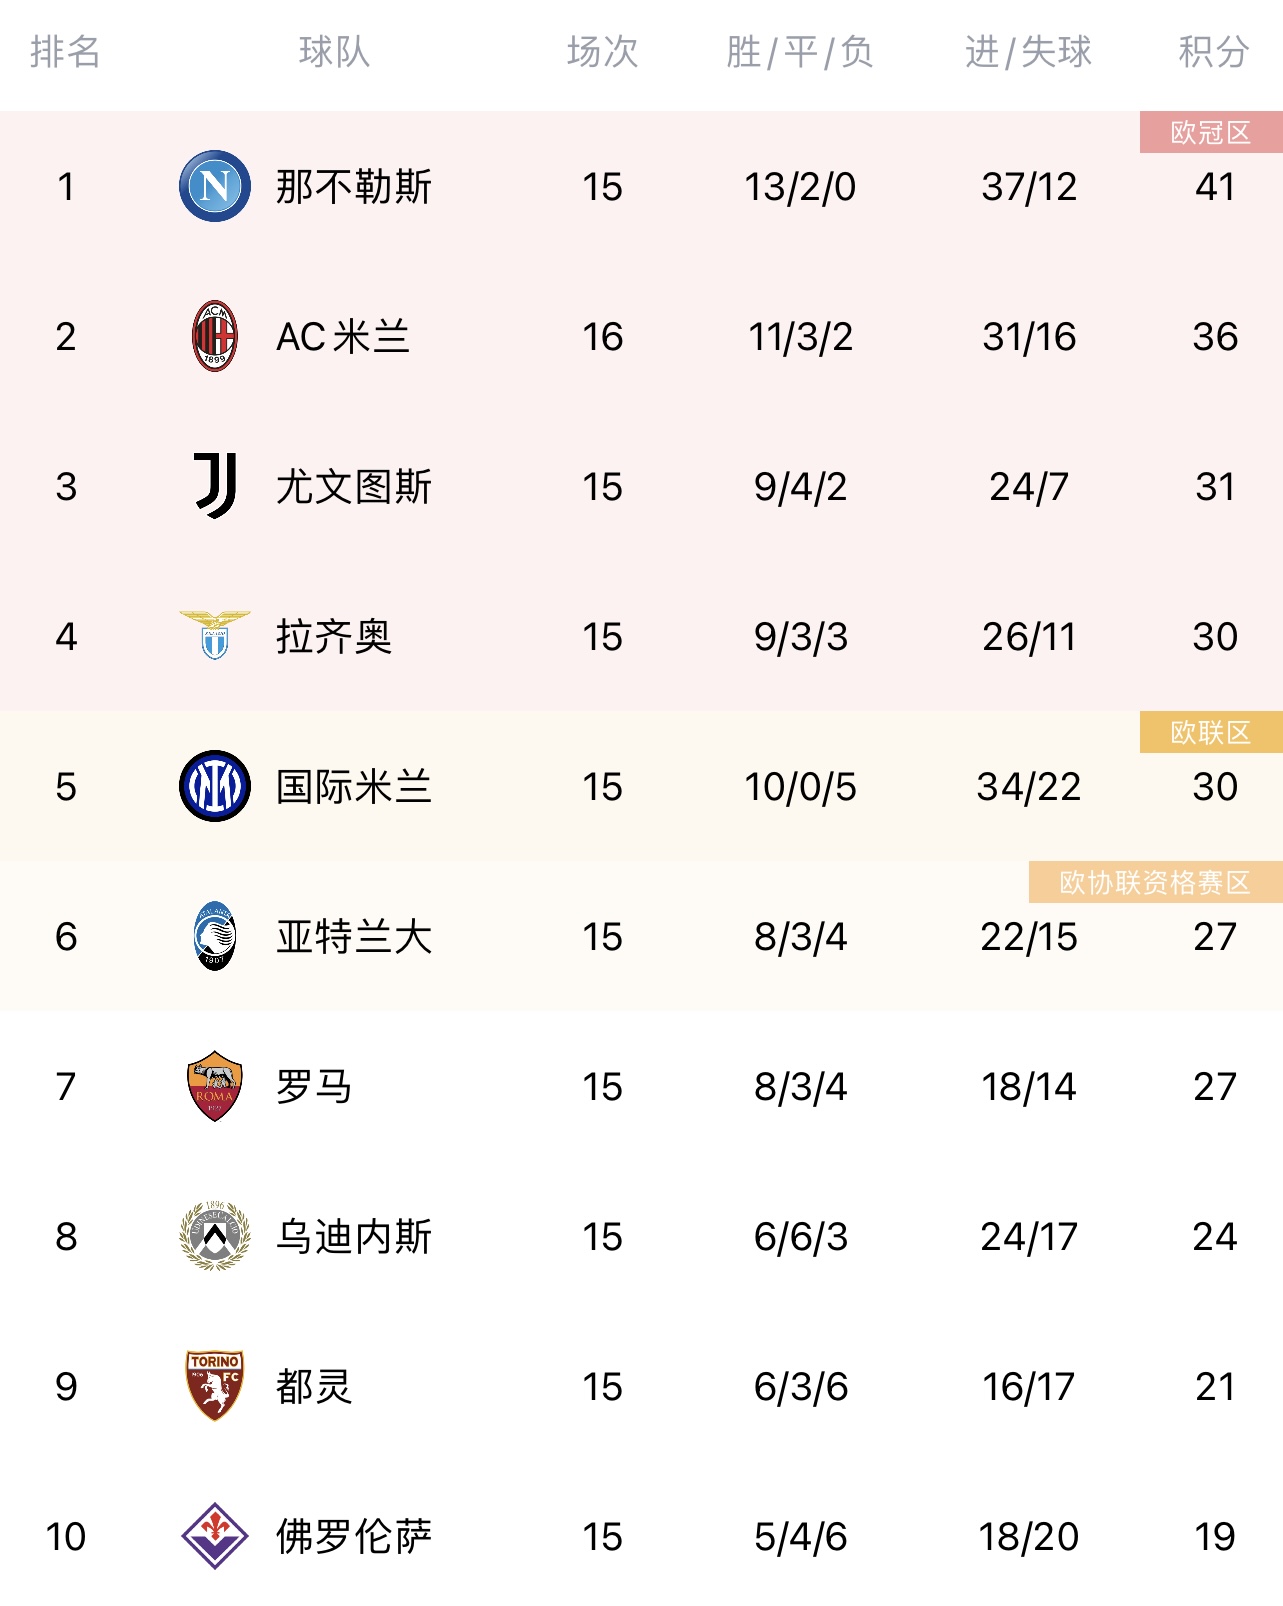
Task: Tap the 欧冠区 zone label
Action: 1211,132
